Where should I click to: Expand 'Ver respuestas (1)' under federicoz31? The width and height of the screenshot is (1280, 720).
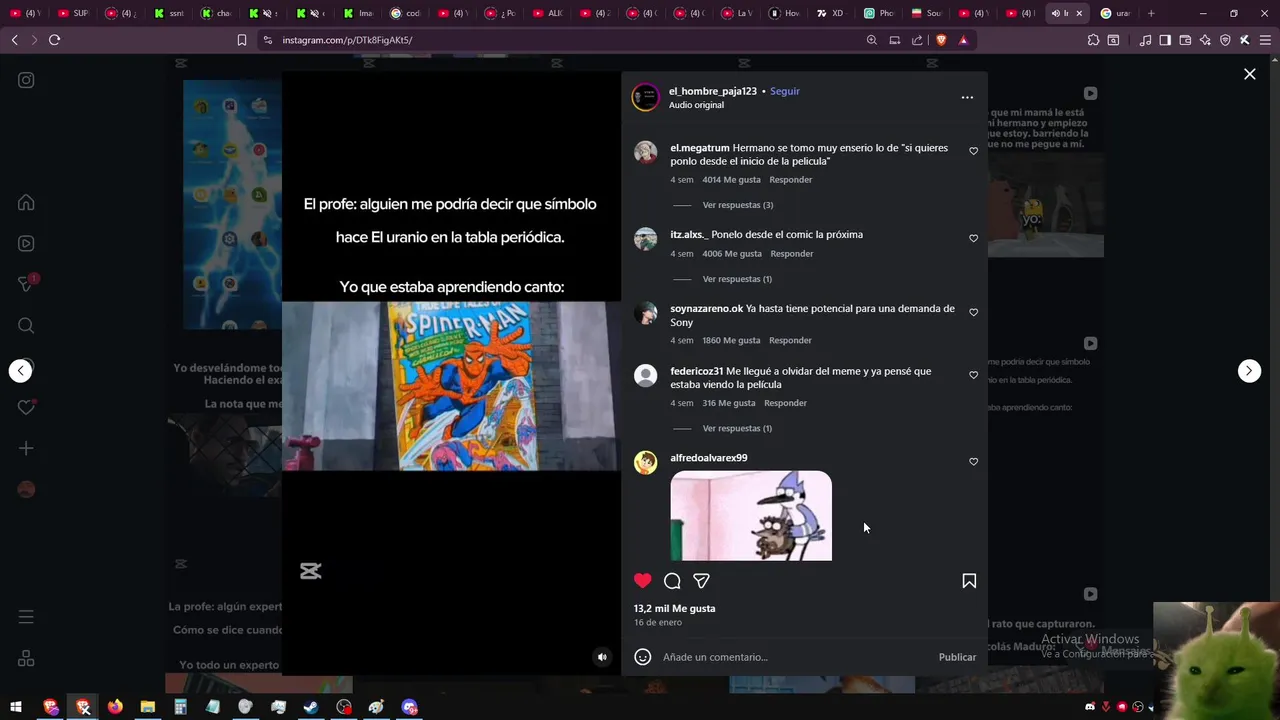click(737, 428)
